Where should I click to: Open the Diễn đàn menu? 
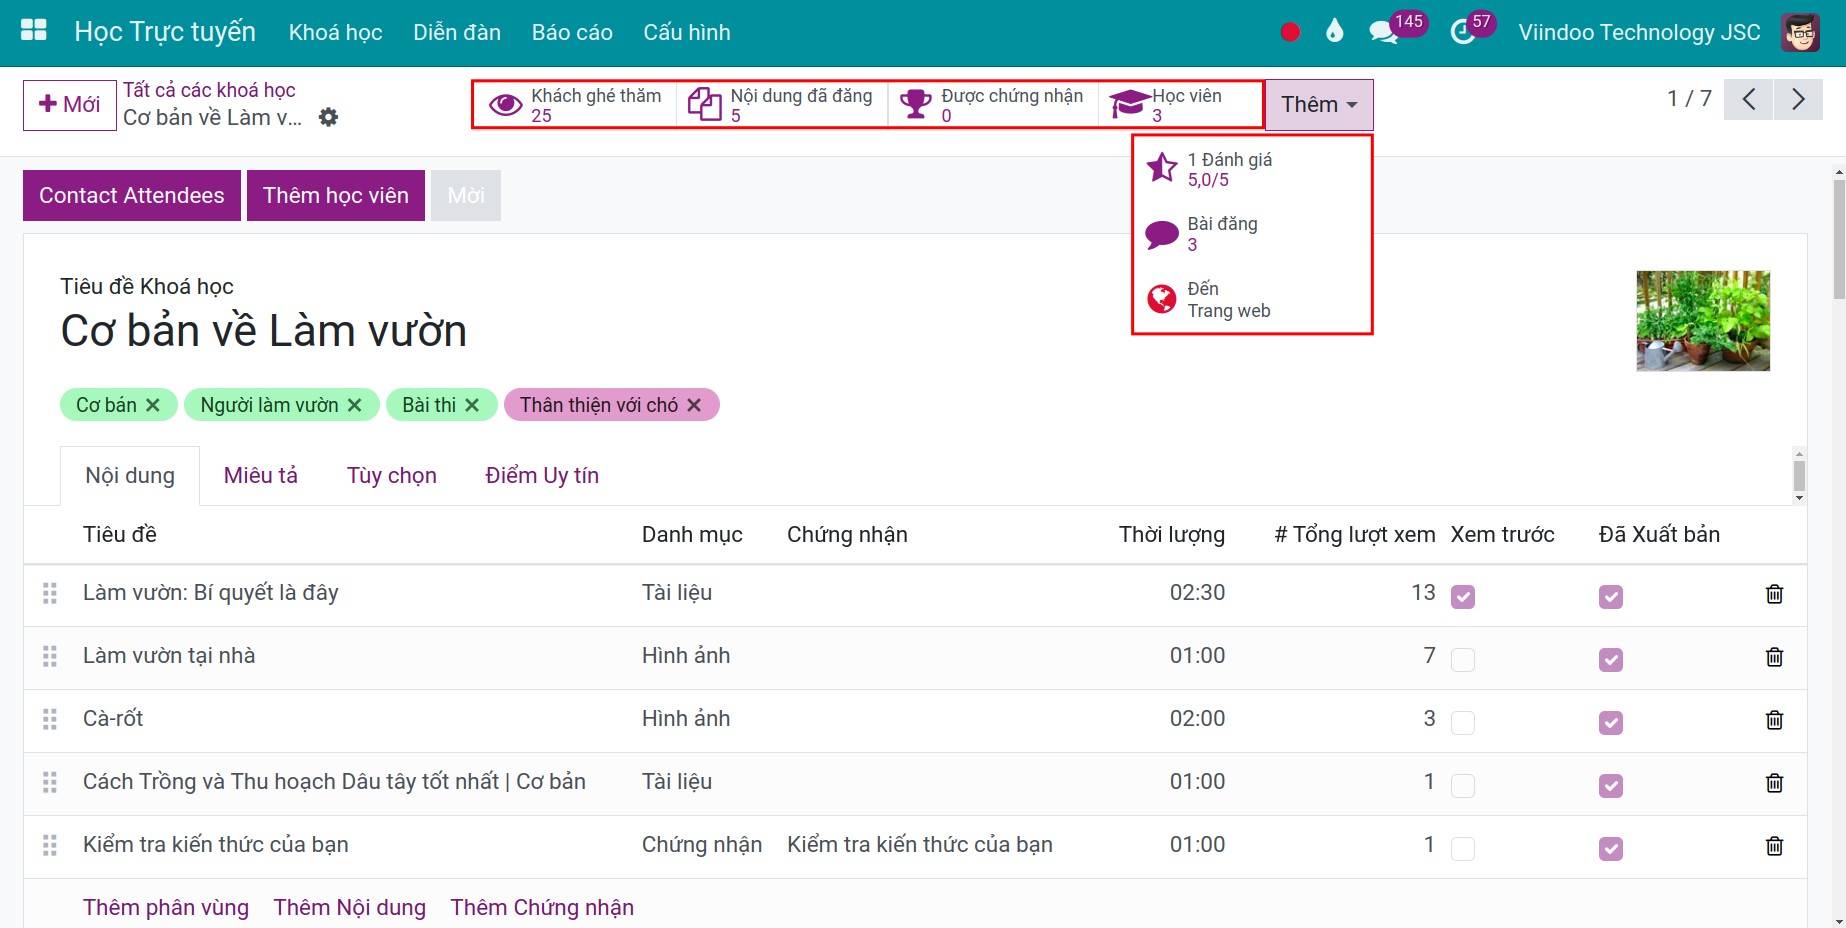[x=457, y=32]
